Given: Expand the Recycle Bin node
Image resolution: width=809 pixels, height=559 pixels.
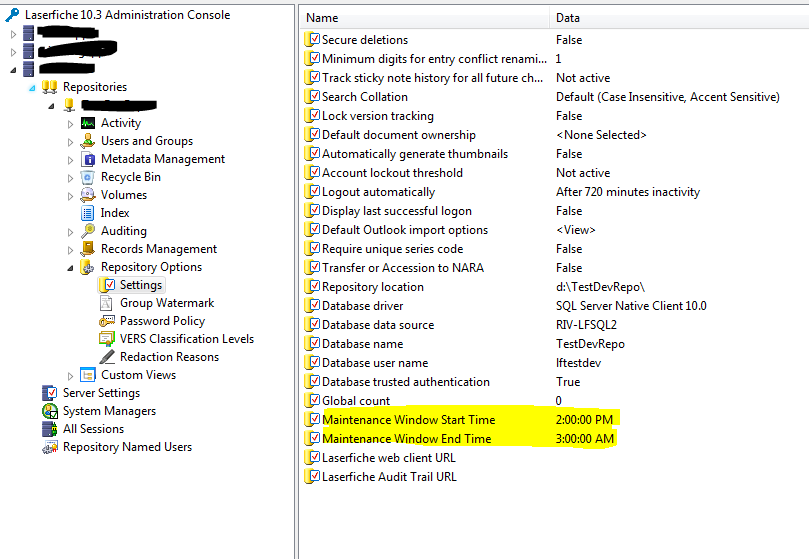Looking at the screenshot, I should pyautogui.click(x=70, y=178).
